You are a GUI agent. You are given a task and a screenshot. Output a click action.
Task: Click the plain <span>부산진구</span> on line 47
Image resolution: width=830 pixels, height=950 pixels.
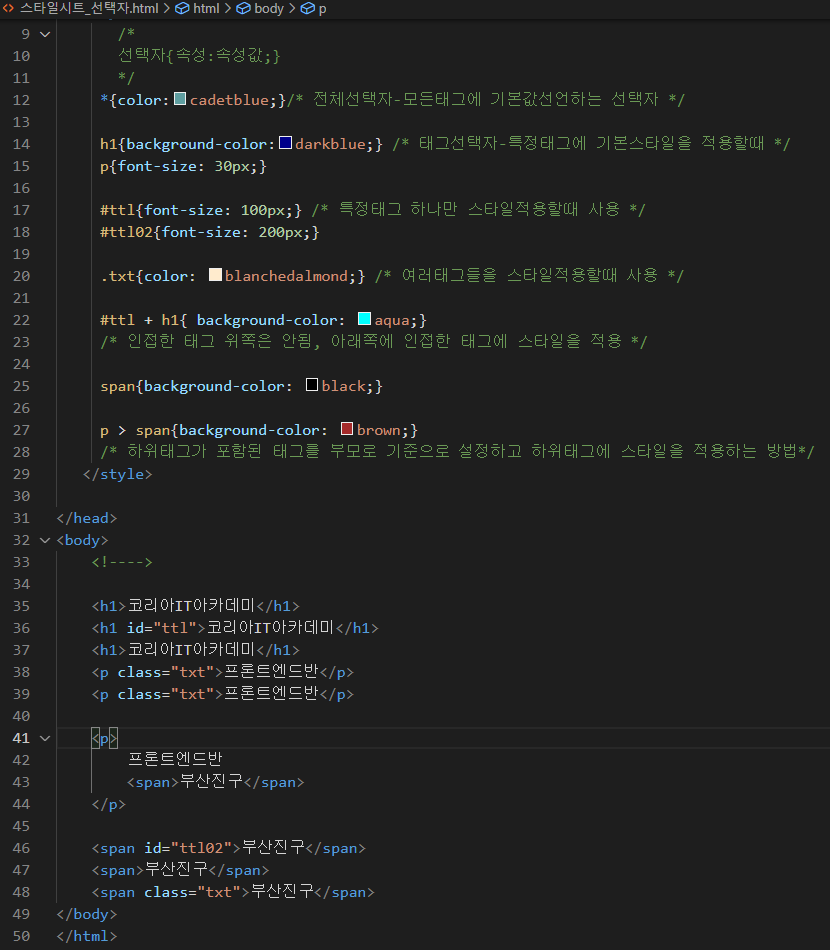180,870
